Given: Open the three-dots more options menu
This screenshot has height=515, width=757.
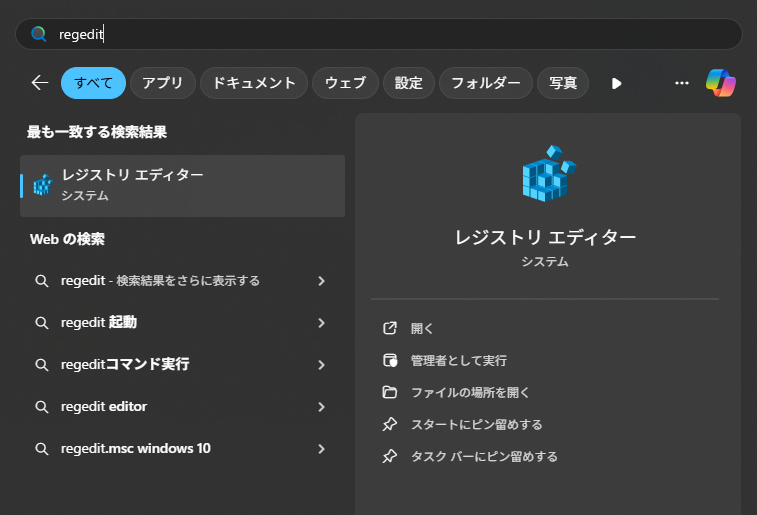Looking at the screenshot, I should (682, 83).
